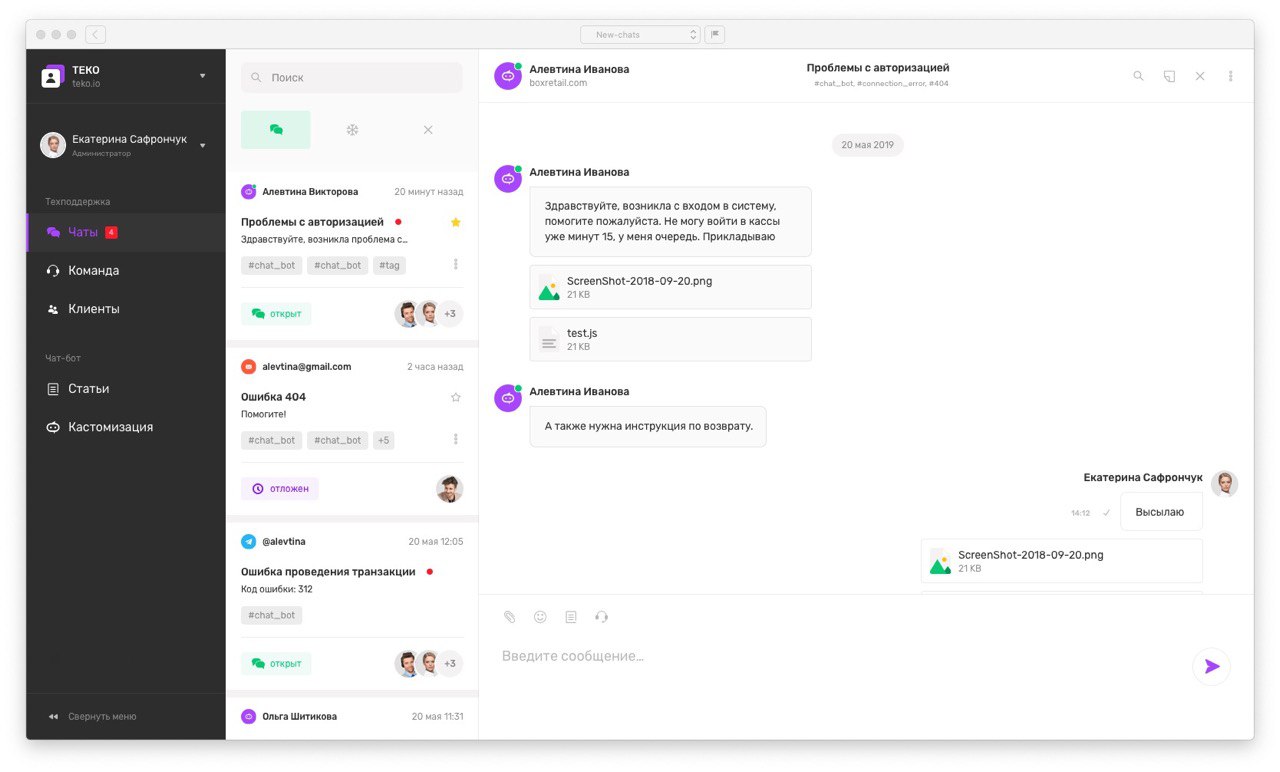Click the chat title Проблемы с авторизацией in header
1280x772 pixels.
[x=878, y=68]
